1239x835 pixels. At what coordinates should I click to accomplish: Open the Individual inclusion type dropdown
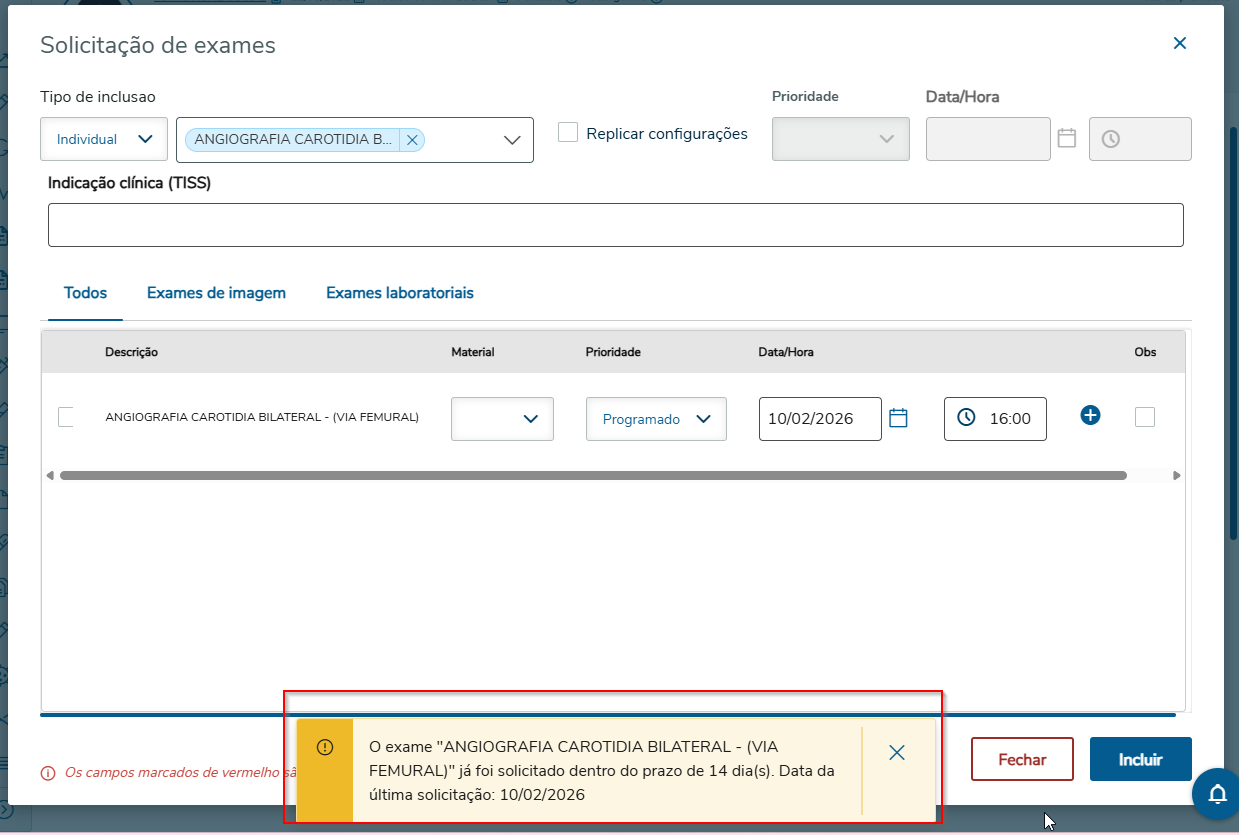tap(104, 139)
